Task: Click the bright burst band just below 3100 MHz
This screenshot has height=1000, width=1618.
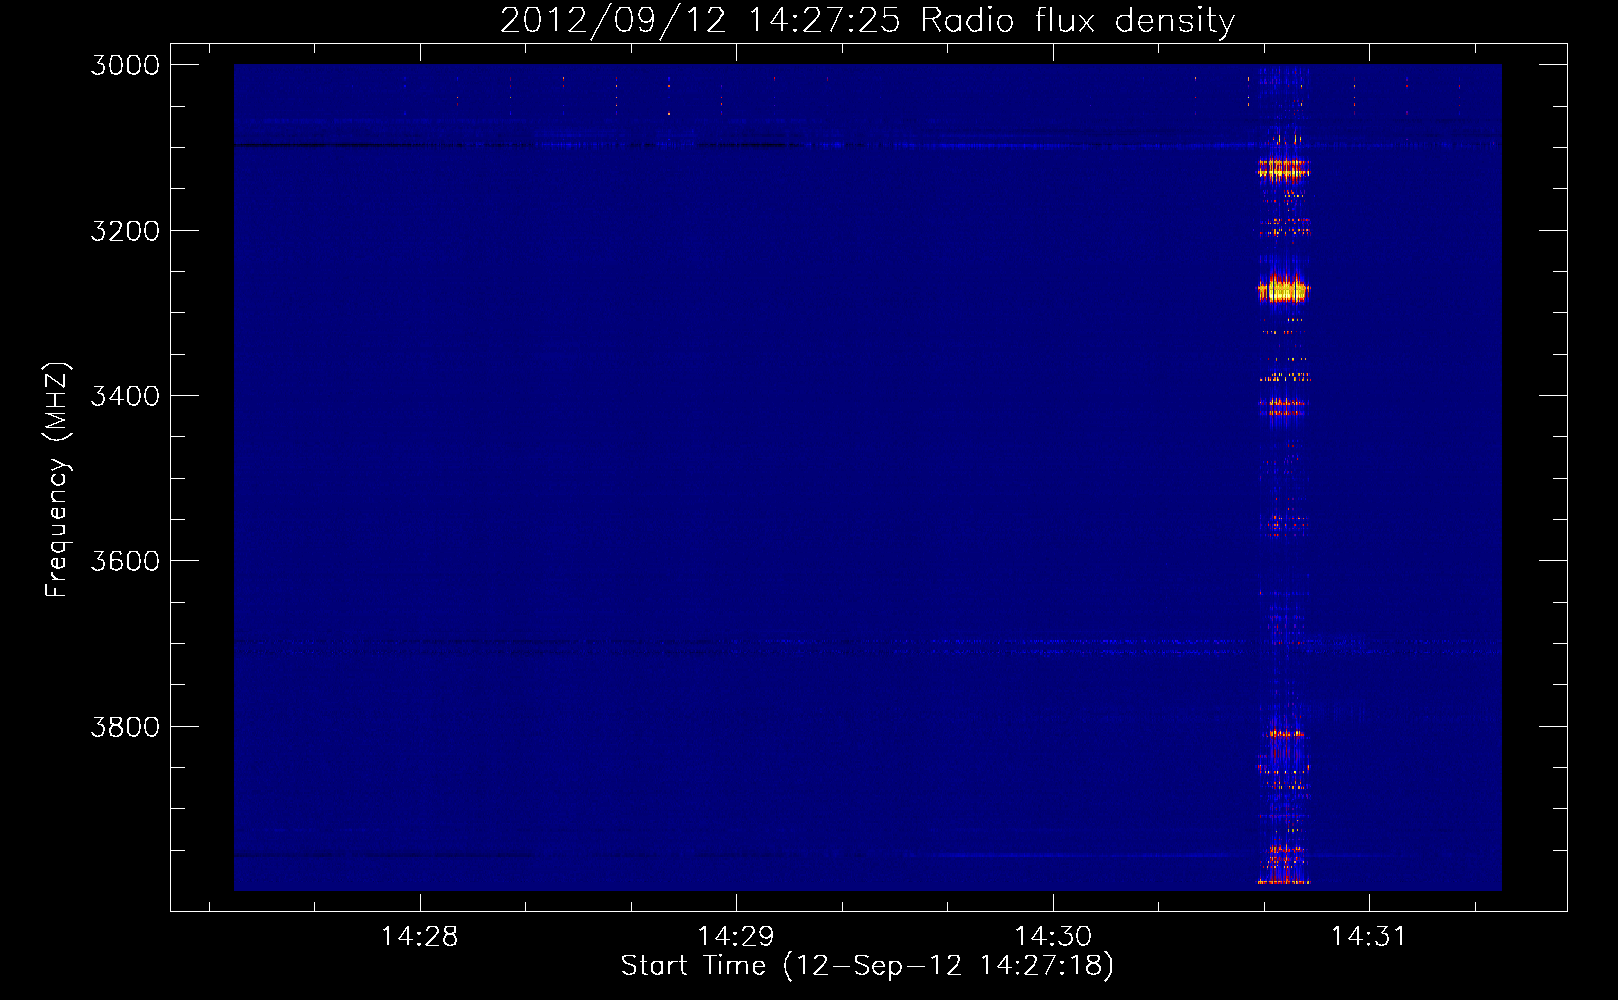Action: [x=1284, y=169]
